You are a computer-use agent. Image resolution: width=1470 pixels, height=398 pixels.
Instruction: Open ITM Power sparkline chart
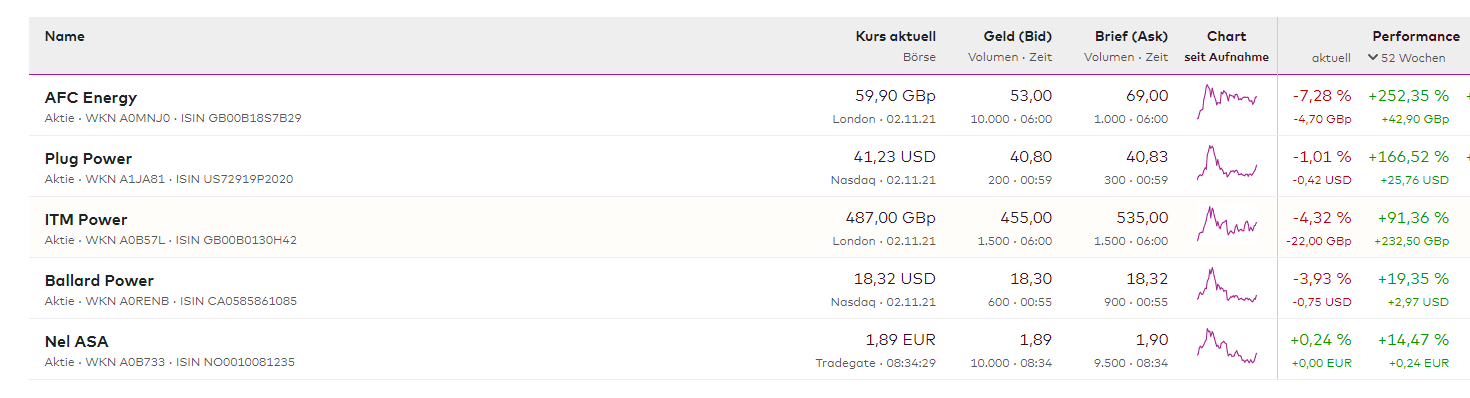(x=1227, y=221)
